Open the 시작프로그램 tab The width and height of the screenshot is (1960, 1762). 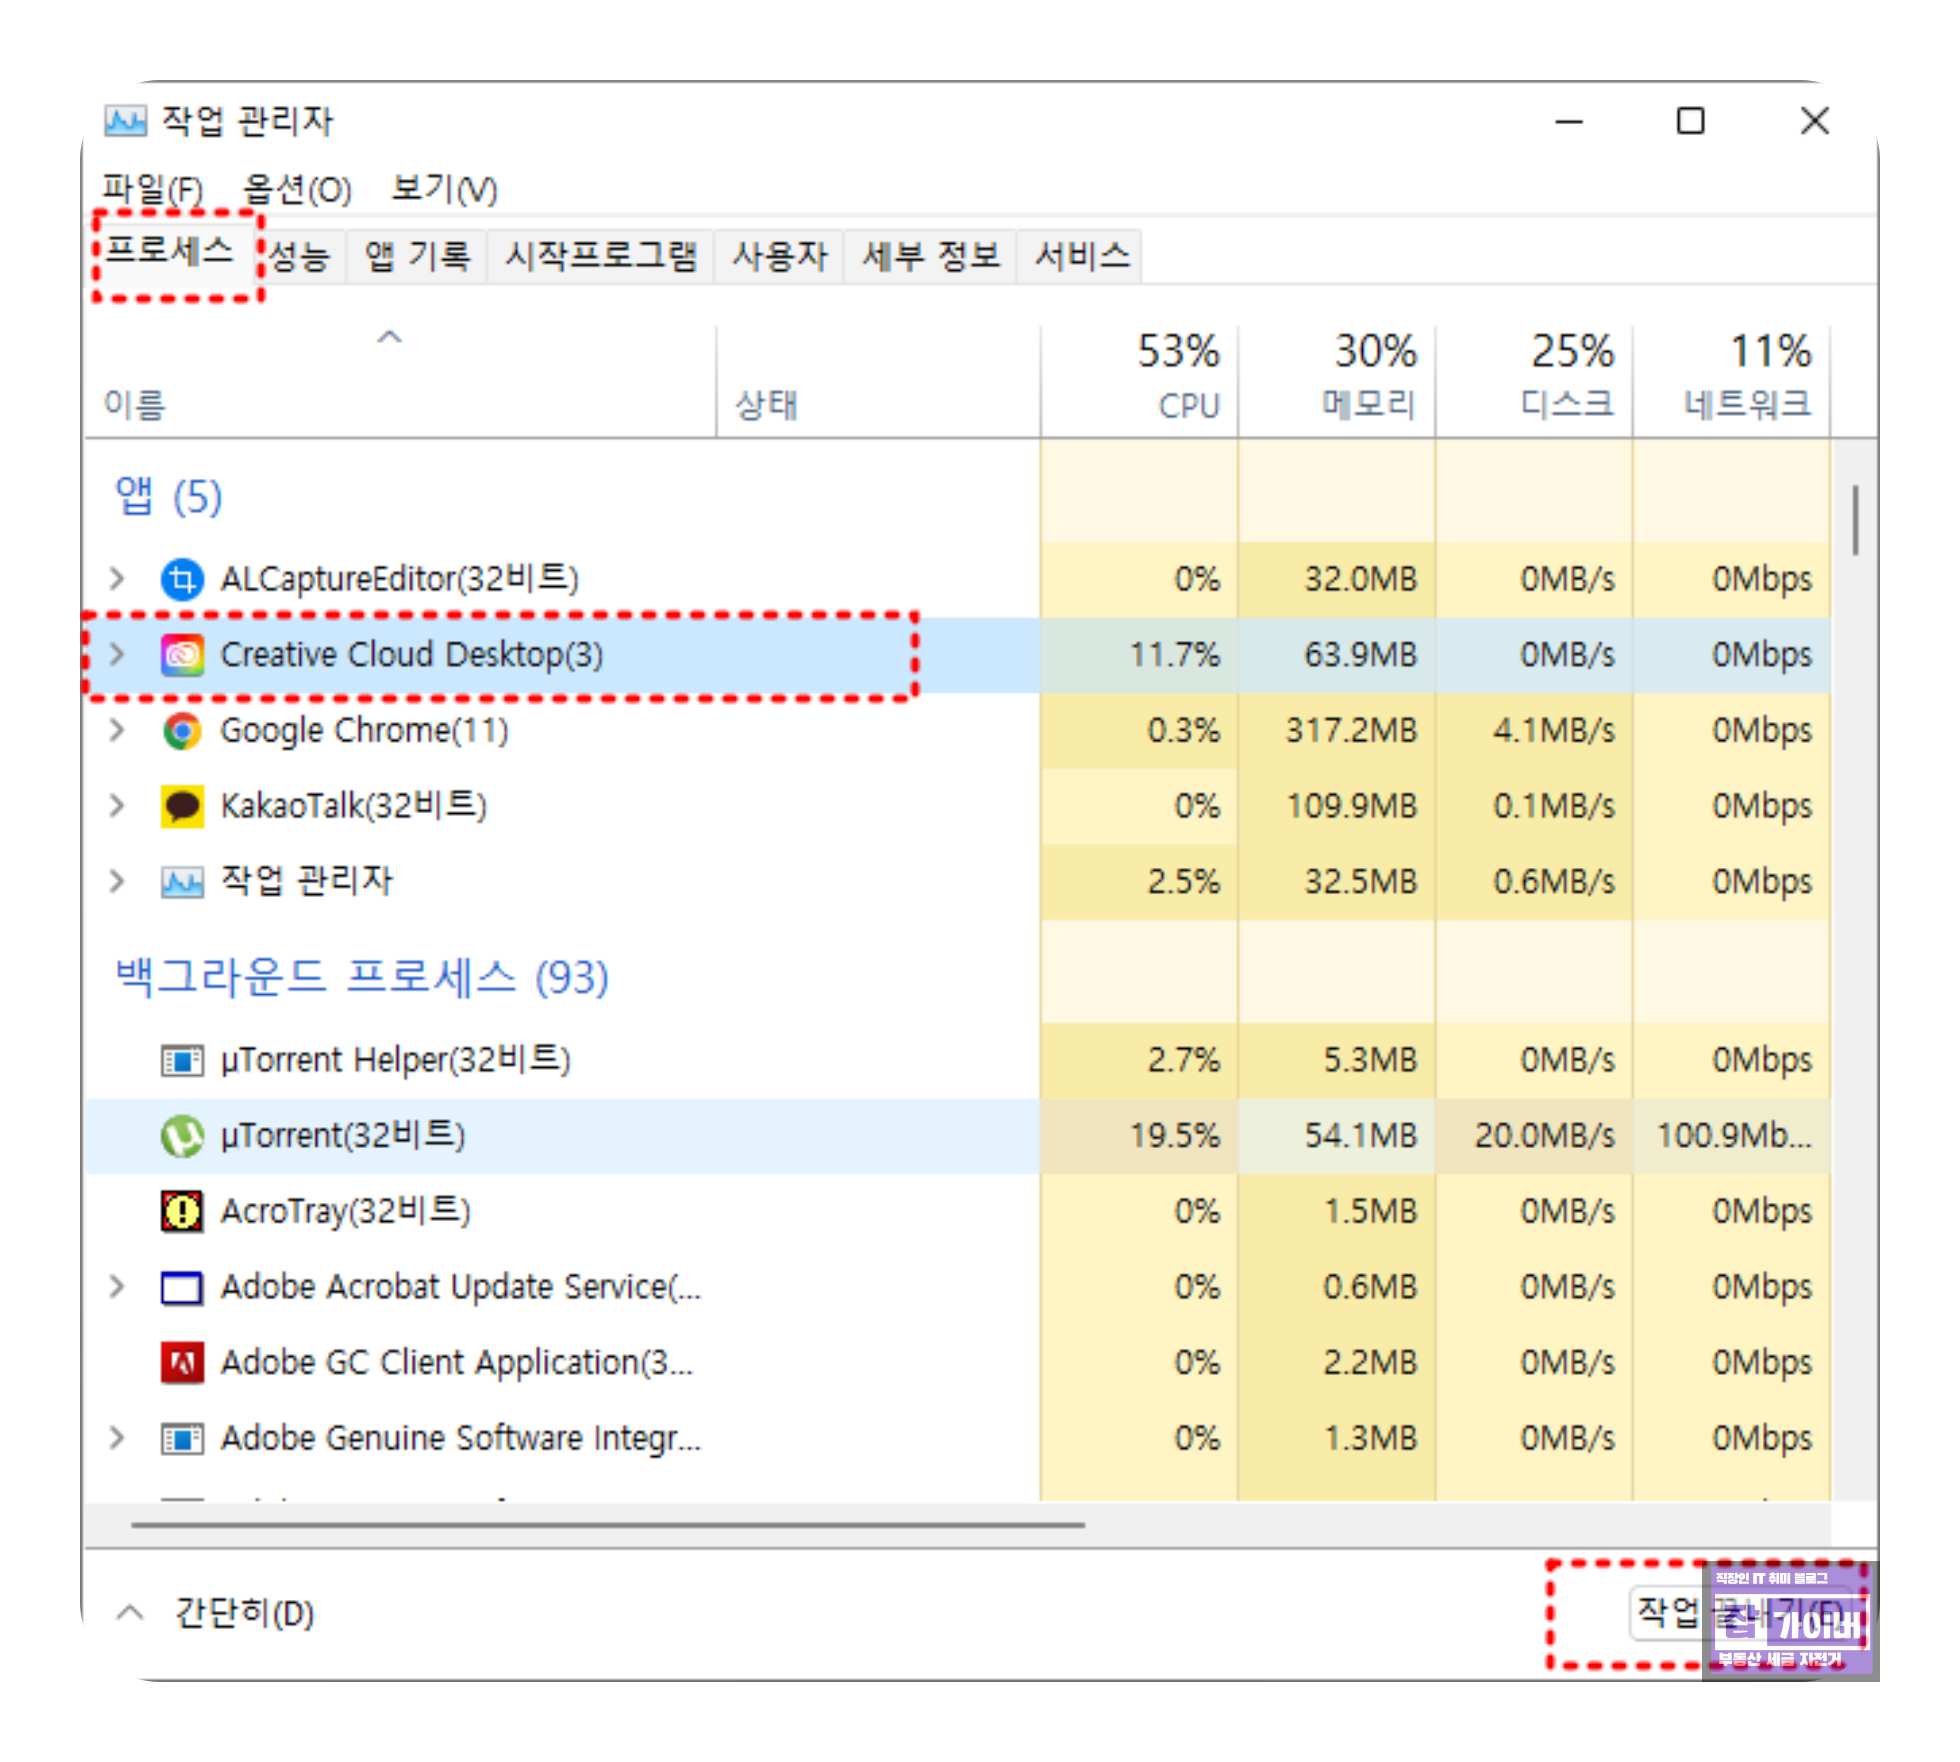point(600,257)
